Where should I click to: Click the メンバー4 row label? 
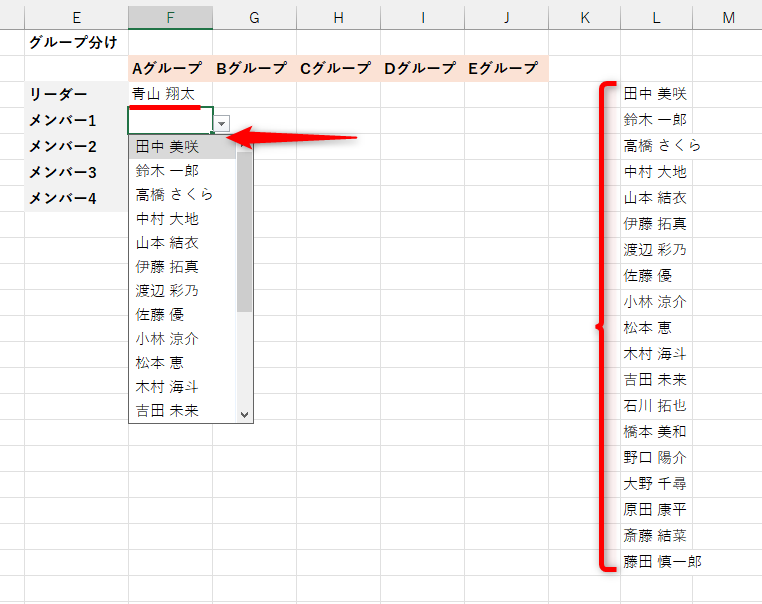76,198
